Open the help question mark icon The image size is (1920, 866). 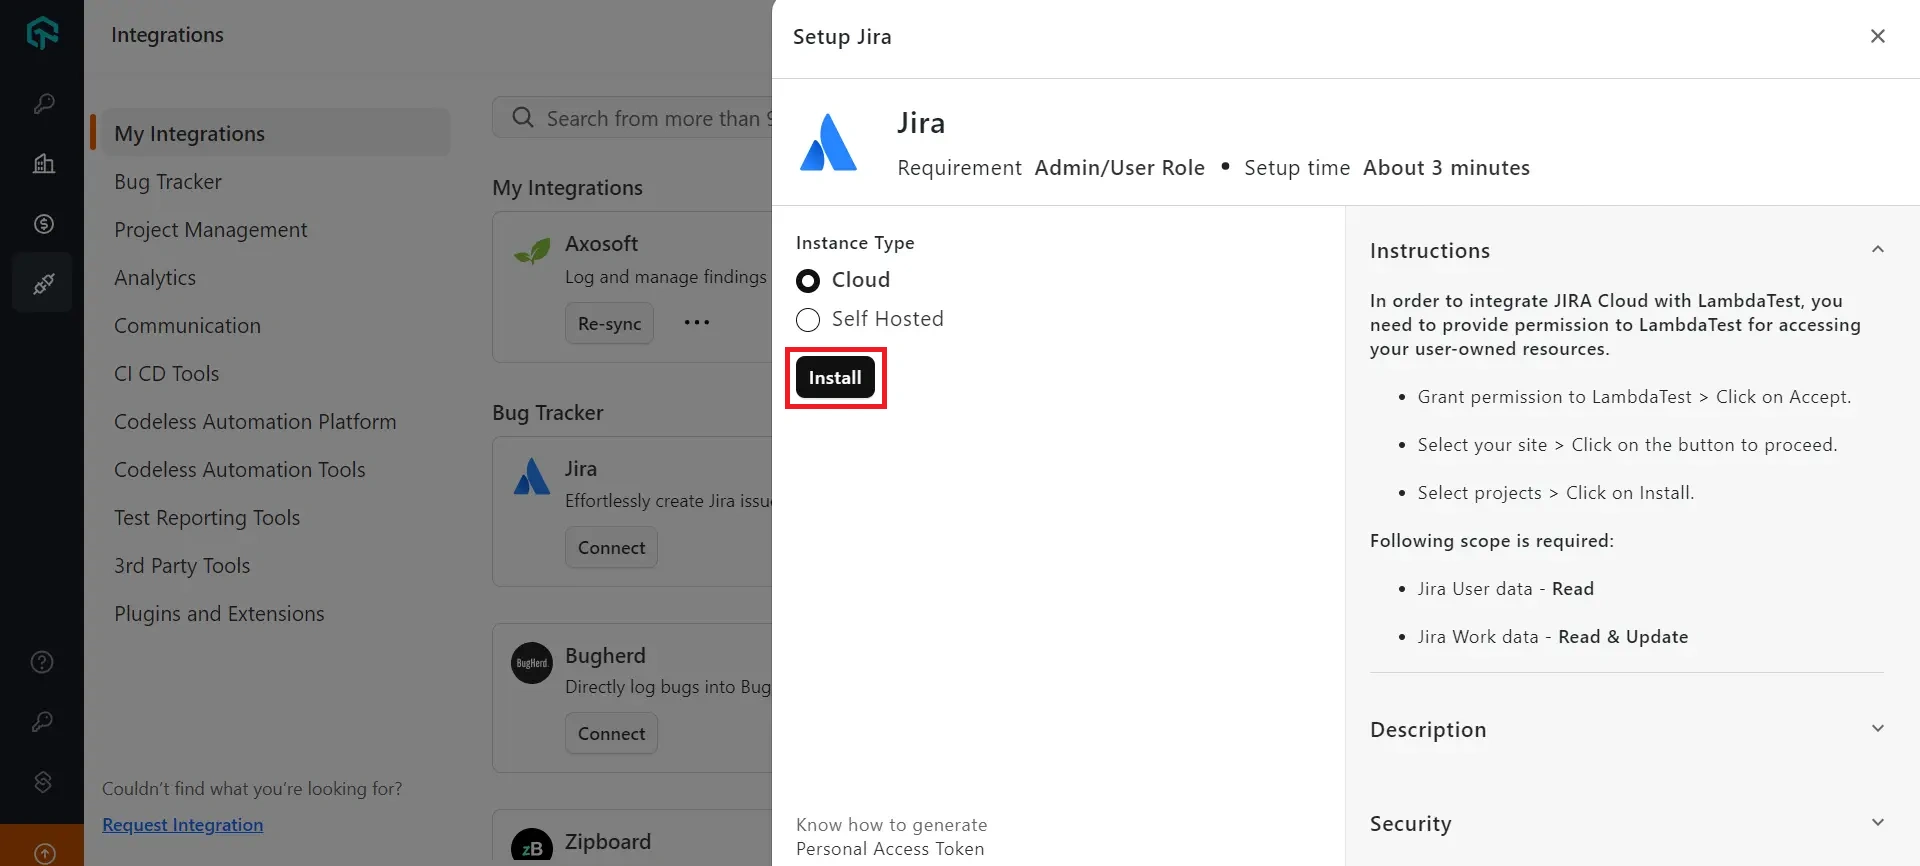[x=42, y=662]
